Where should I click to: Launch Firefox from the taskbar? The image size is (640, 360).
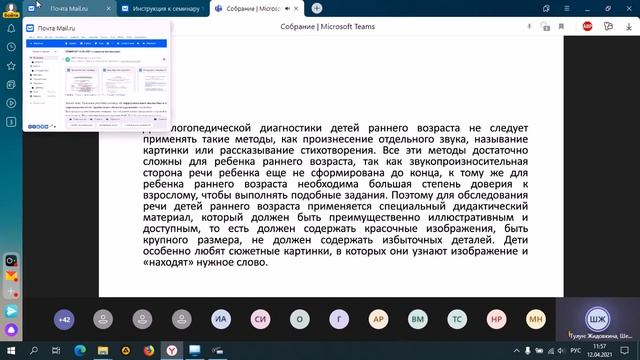coord(149,351)
